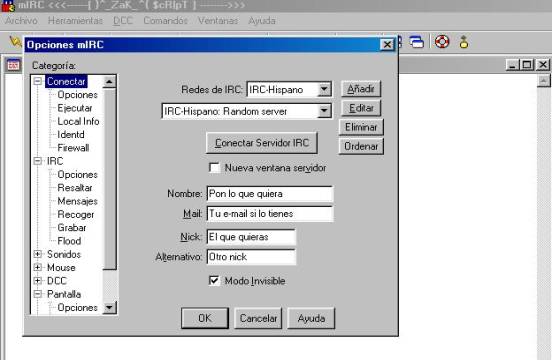The image size is (552, 360).
Task: Collapse the IRC tree node
Action: [x=37, y=161]
